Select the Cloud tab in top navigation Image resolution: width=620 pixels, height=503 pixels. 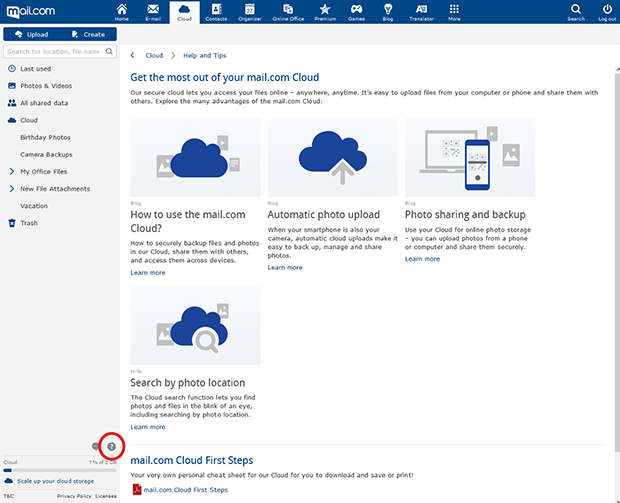click(184, 12)
